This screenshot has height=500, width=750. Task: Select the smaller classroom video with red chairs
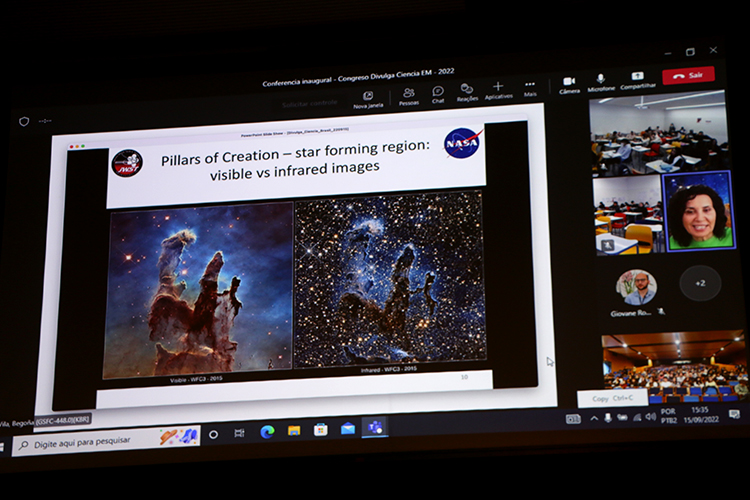[x=627, y=214]
